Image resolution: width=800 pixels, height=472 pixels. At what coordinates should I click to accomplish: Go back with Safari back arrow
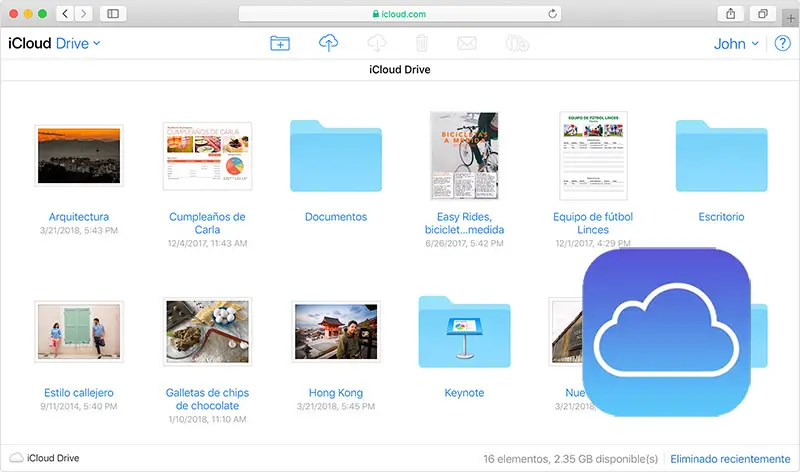tap(65, 14)
